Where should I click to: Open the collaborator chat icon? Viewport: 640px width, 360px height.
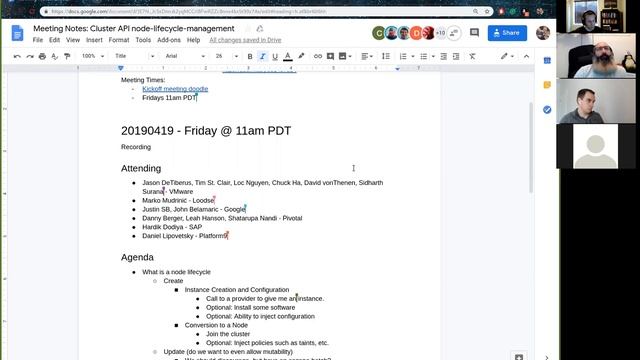pyautogui.click(x=454, y=33)
